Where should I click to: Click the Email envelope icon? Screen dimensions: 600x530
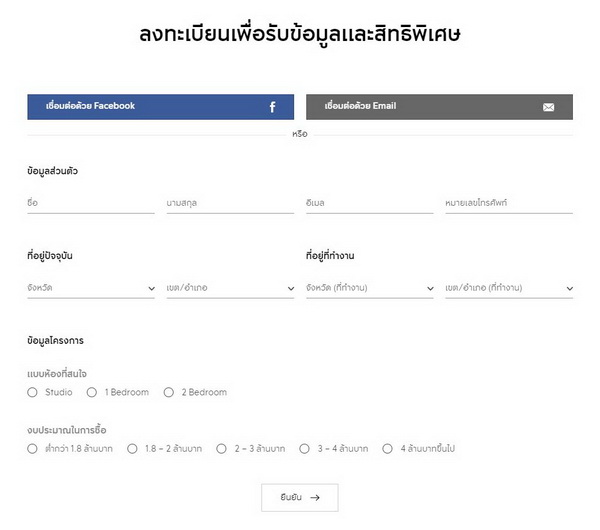pyautogui.click(x=548, y=107)
